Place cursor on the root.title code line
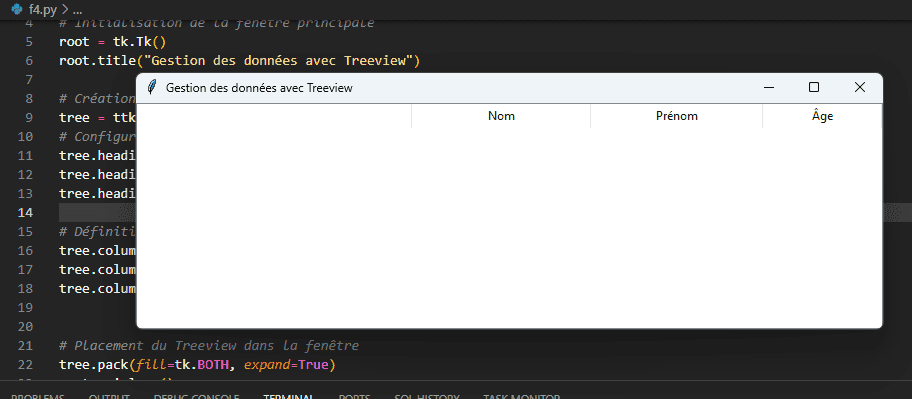 239,60
